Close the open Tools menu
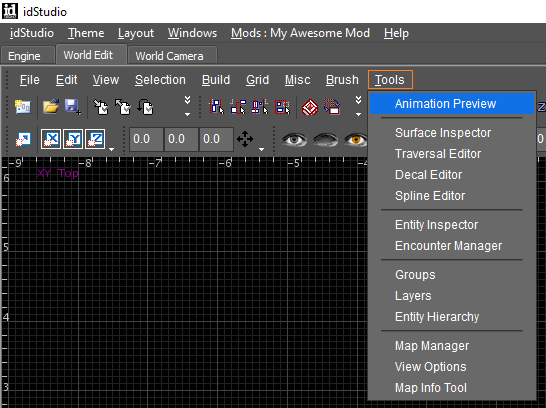Image resolution: width=546 pixels, height=408 pixels. point(390,80)
